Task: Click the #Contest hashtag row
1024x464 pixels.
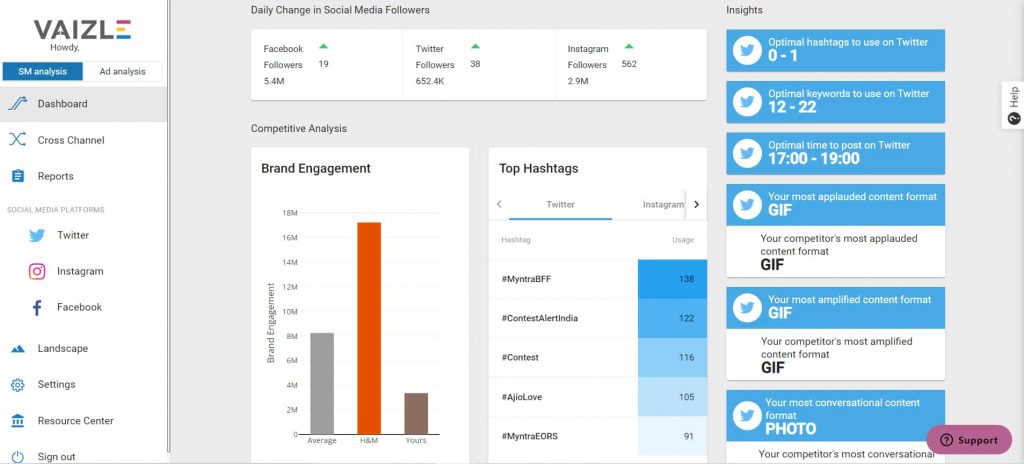Action: coord(598,357)
